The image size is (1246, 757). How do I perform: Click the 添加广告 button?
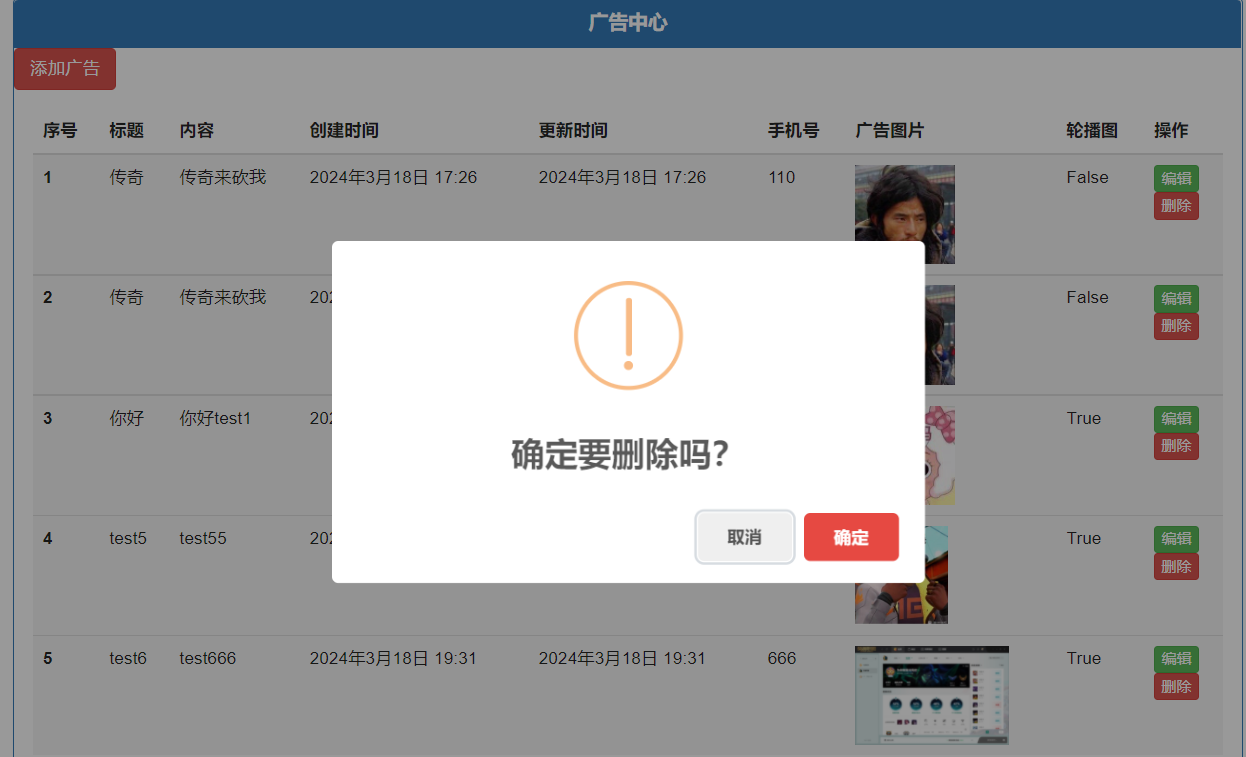point(65,69)
